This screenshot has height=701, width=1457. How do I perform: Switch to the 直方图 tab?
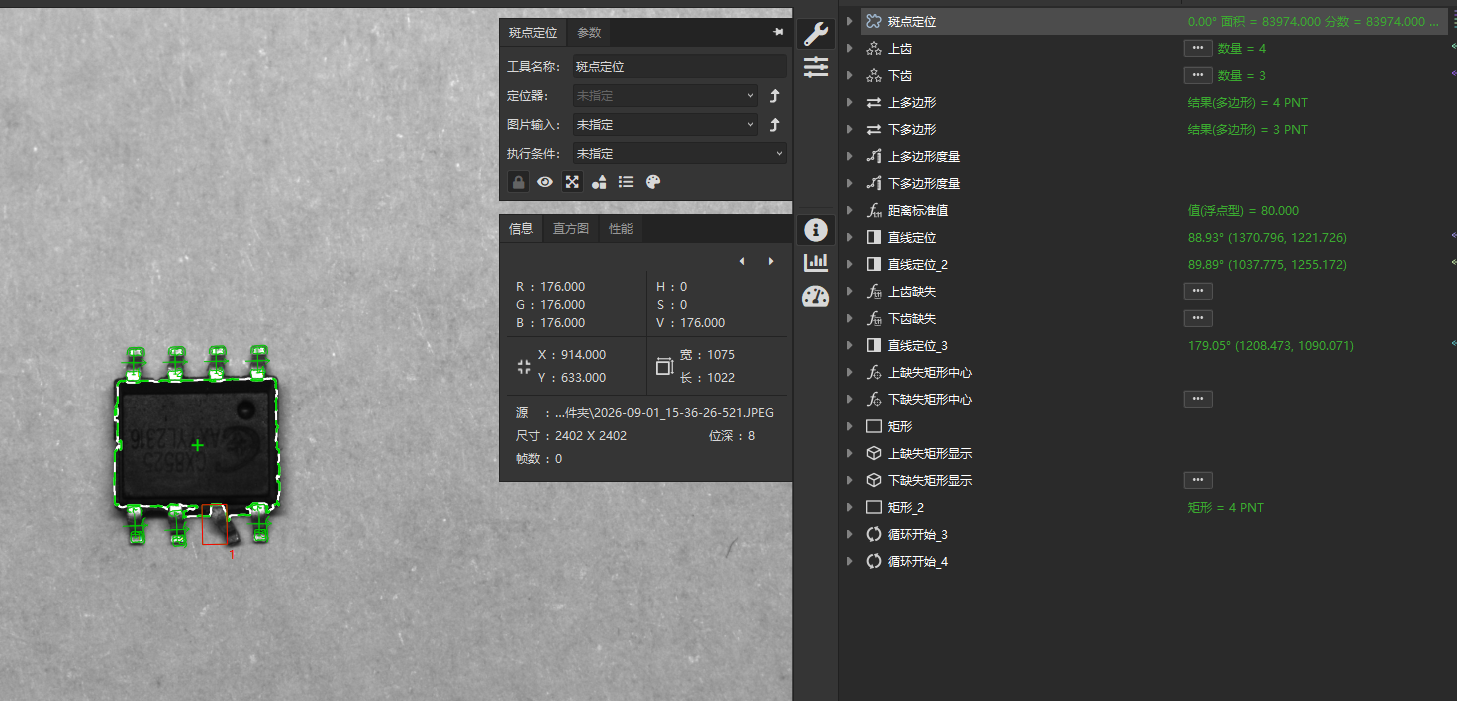point(571,228)
